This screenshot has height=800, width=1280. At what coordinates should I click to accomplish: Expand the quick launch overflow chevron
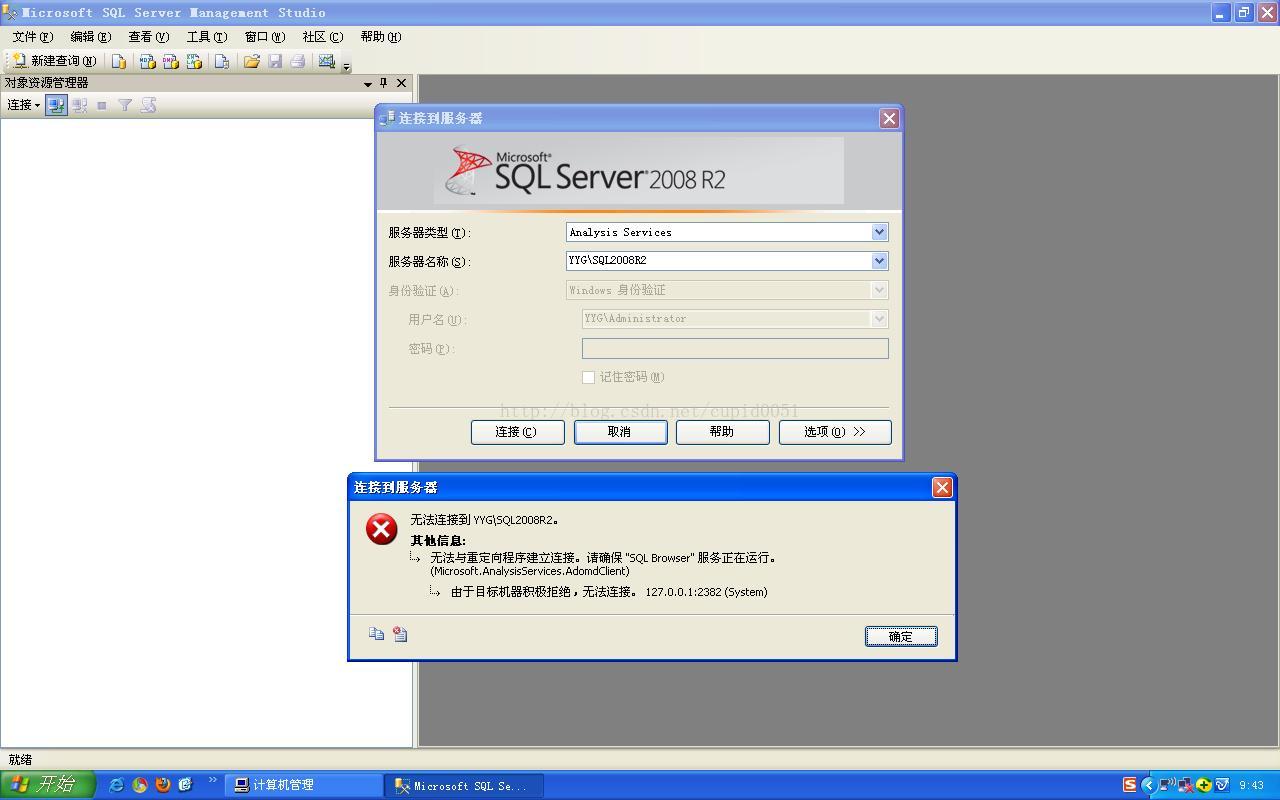[212, 781]
